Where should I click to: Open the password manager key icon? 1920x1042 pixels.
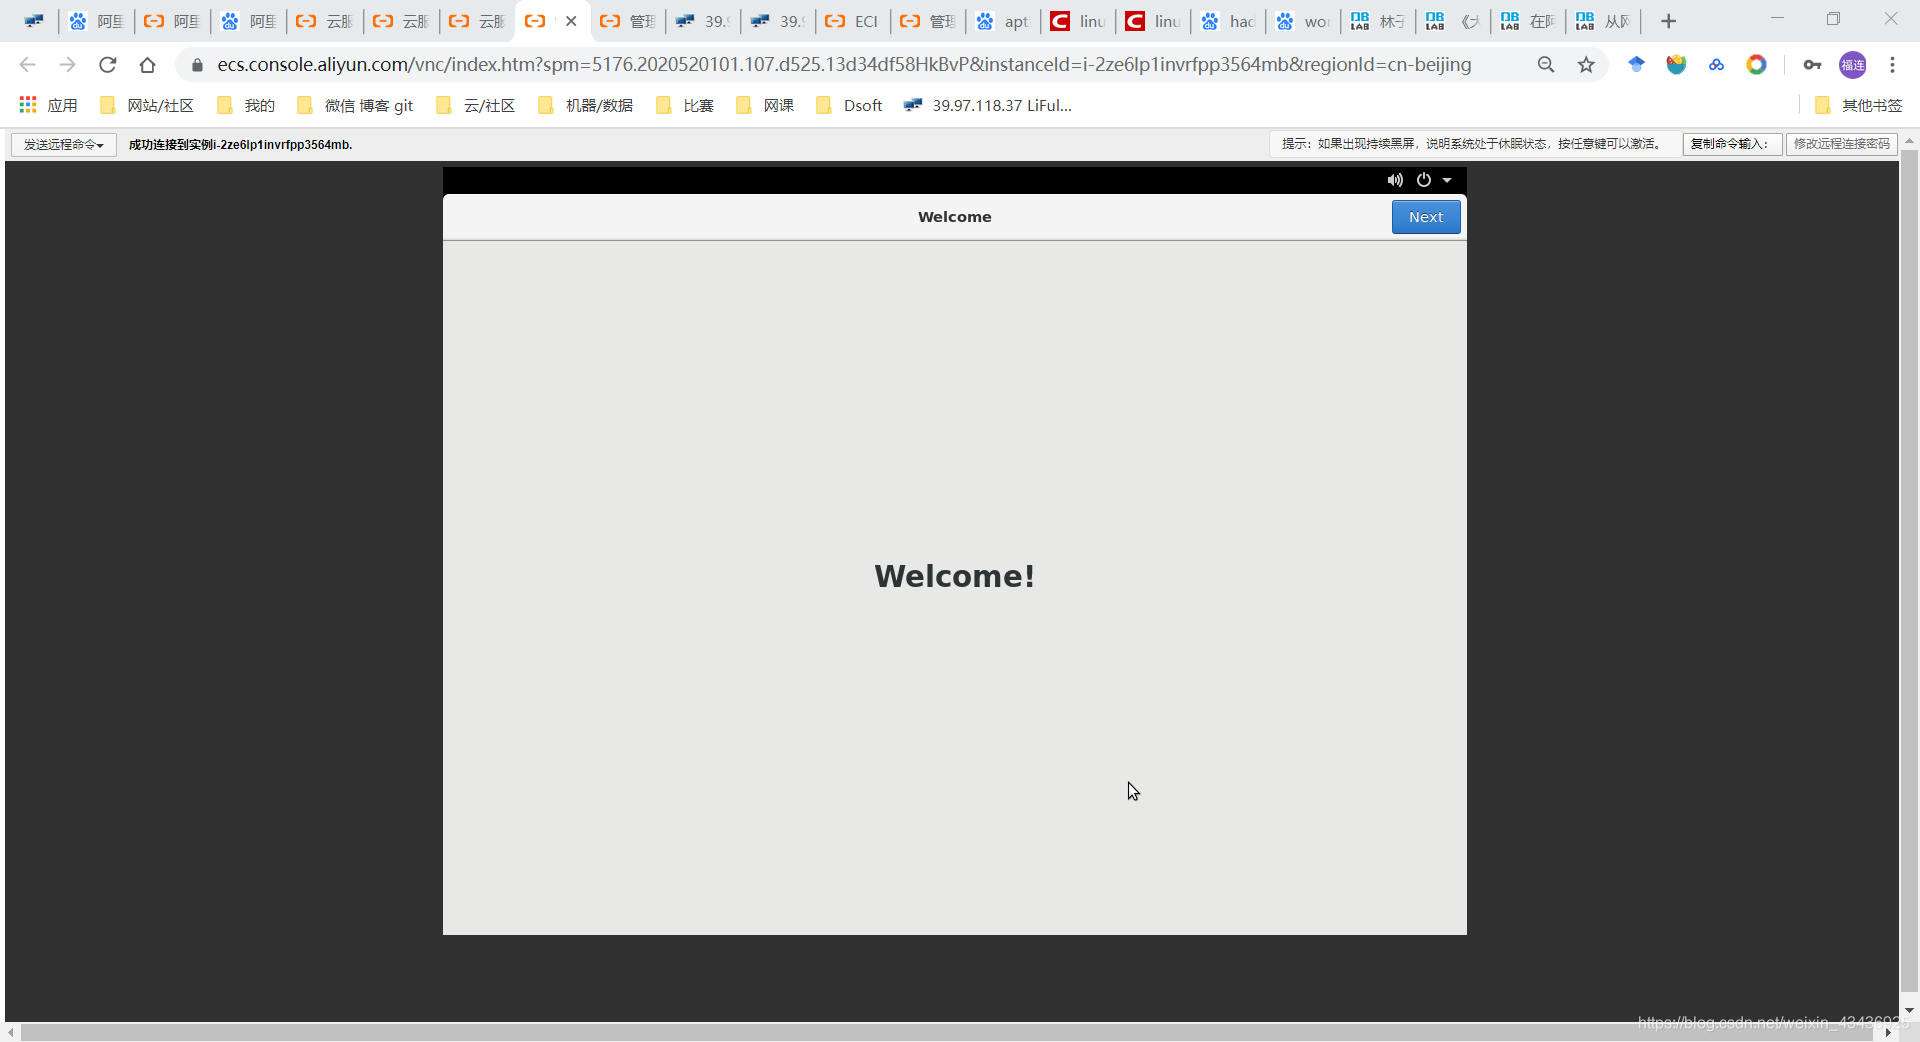pyautogui.click(x=1813, y=65)
